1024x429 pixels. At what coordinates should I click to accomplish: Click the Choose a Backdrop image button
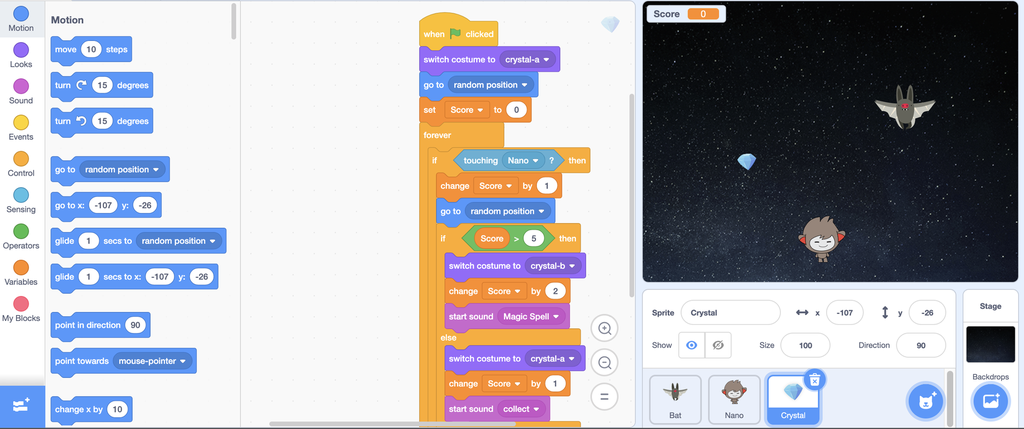[x=990, y=401]
